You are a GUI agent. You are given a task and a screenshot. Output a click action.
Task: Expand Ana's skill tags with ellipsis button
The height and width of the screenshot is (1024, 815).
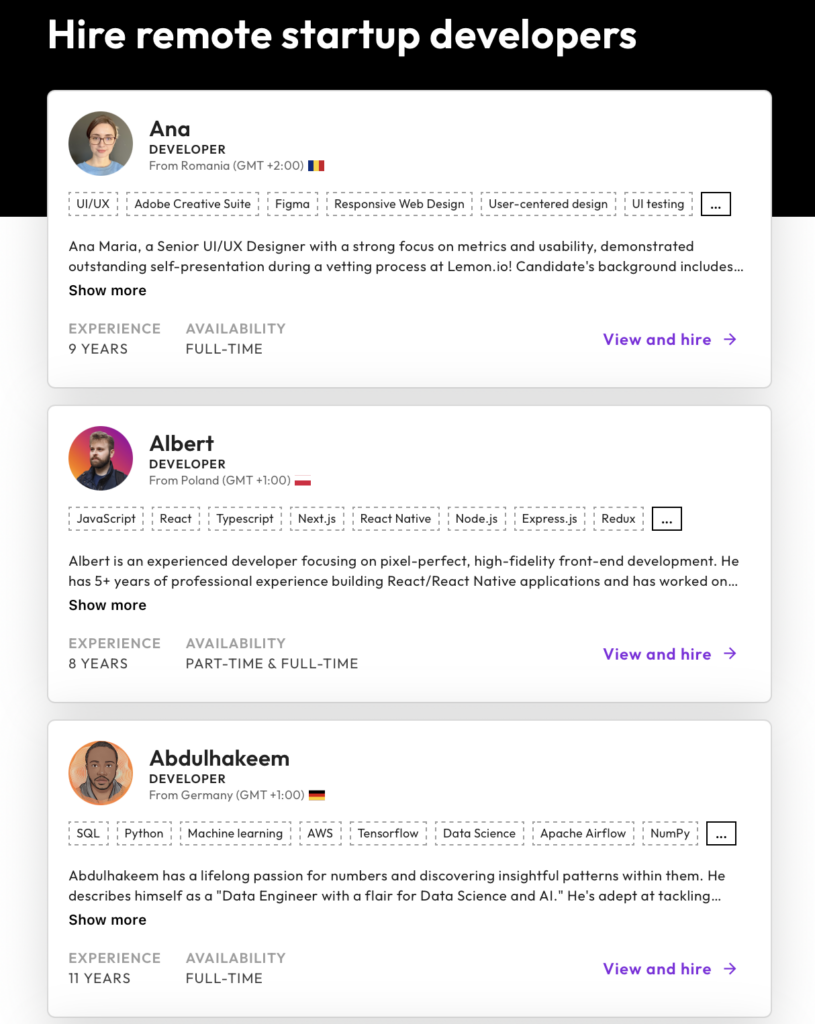(x=716, y=204)
